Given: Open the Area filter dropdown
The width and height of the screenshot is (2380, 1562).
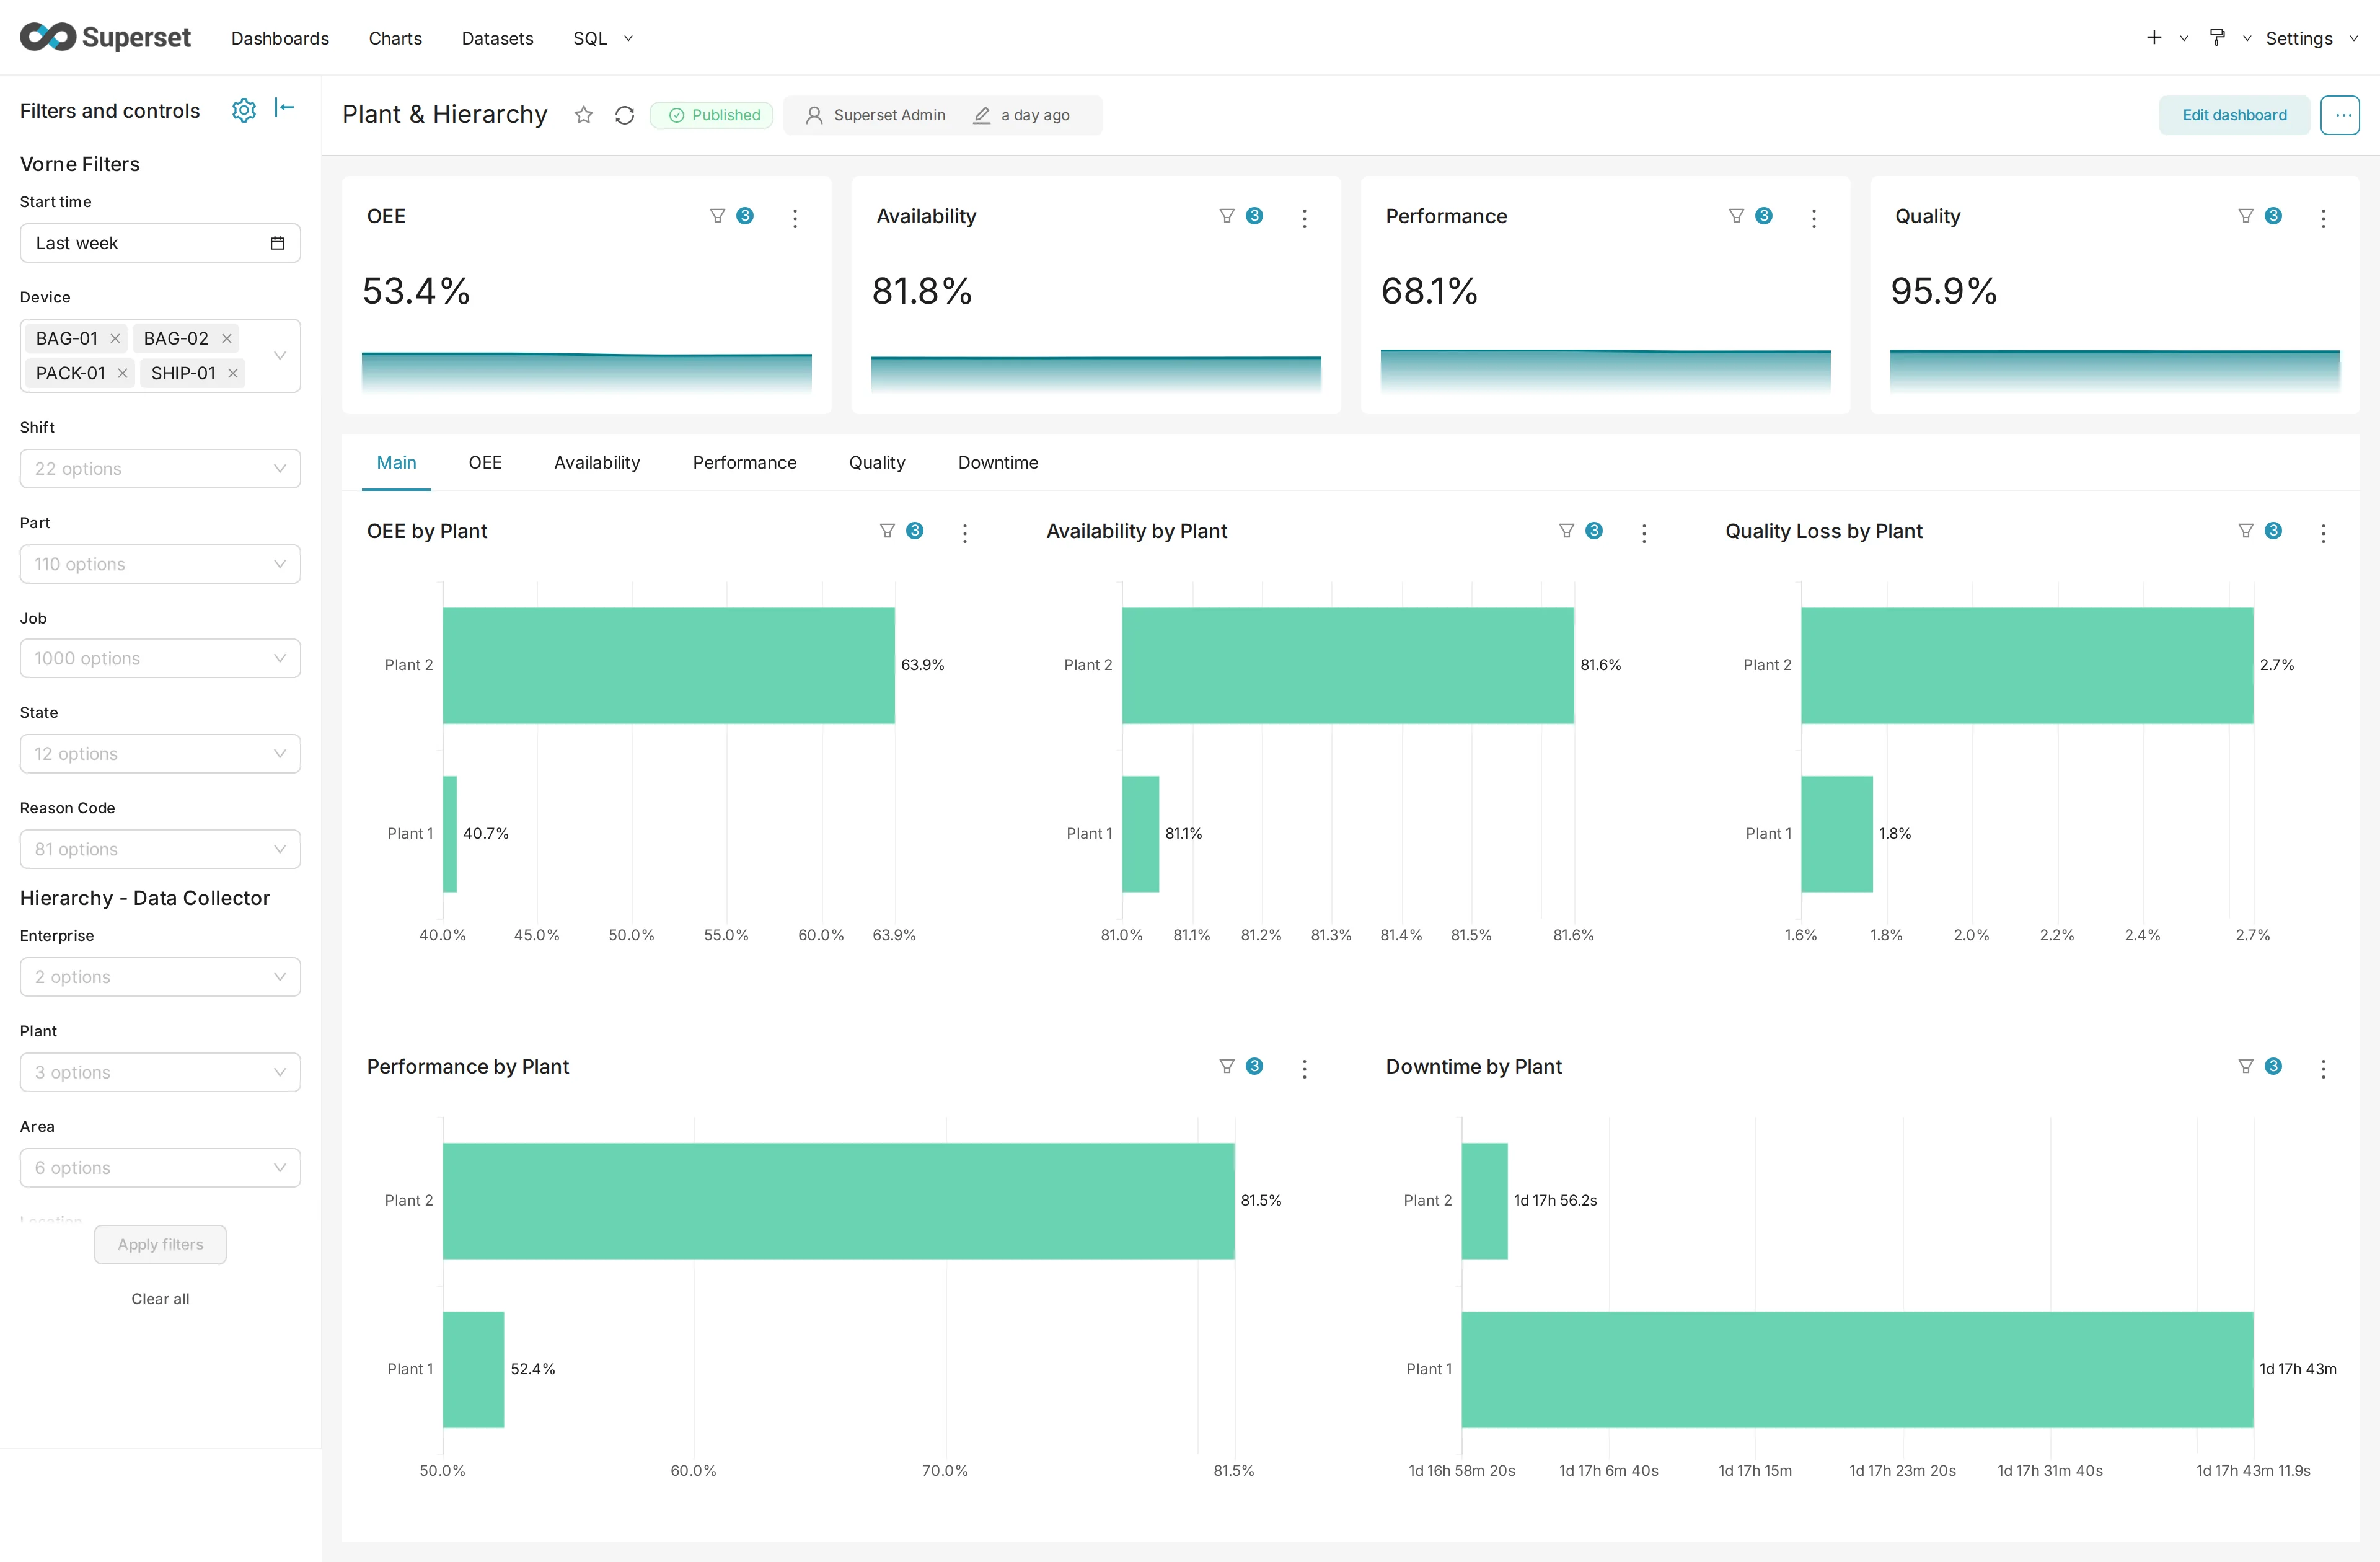Looking at the screenshot, I should tap(160, 1168).
